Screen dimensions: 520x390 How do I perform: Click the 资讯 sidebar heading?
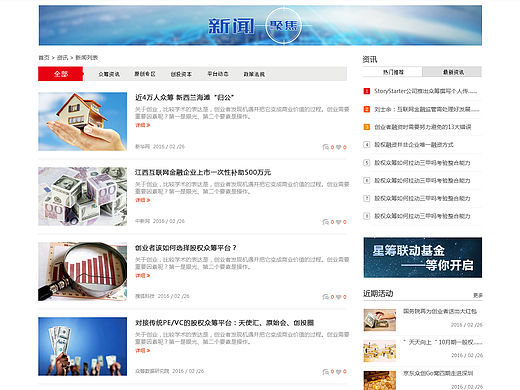click(x=370, y=59)
